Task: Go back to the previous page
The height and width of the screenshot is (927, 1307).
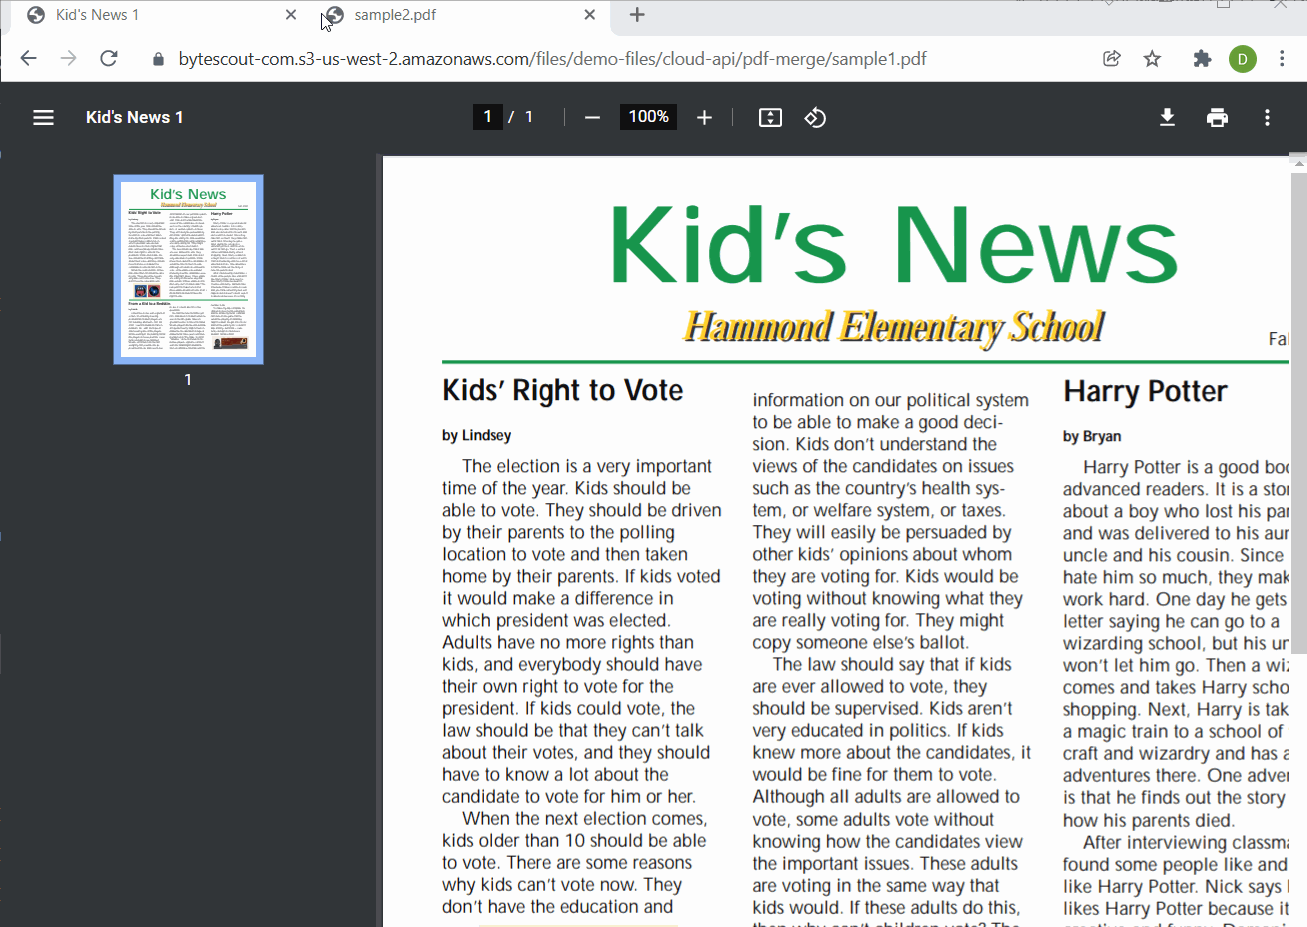Action: click(28, 58)
